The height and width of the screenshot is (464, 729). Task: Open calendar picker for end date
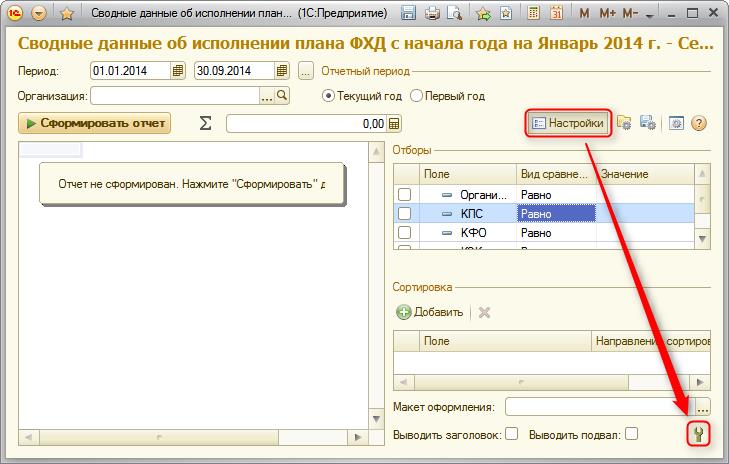tap(282, 71)
